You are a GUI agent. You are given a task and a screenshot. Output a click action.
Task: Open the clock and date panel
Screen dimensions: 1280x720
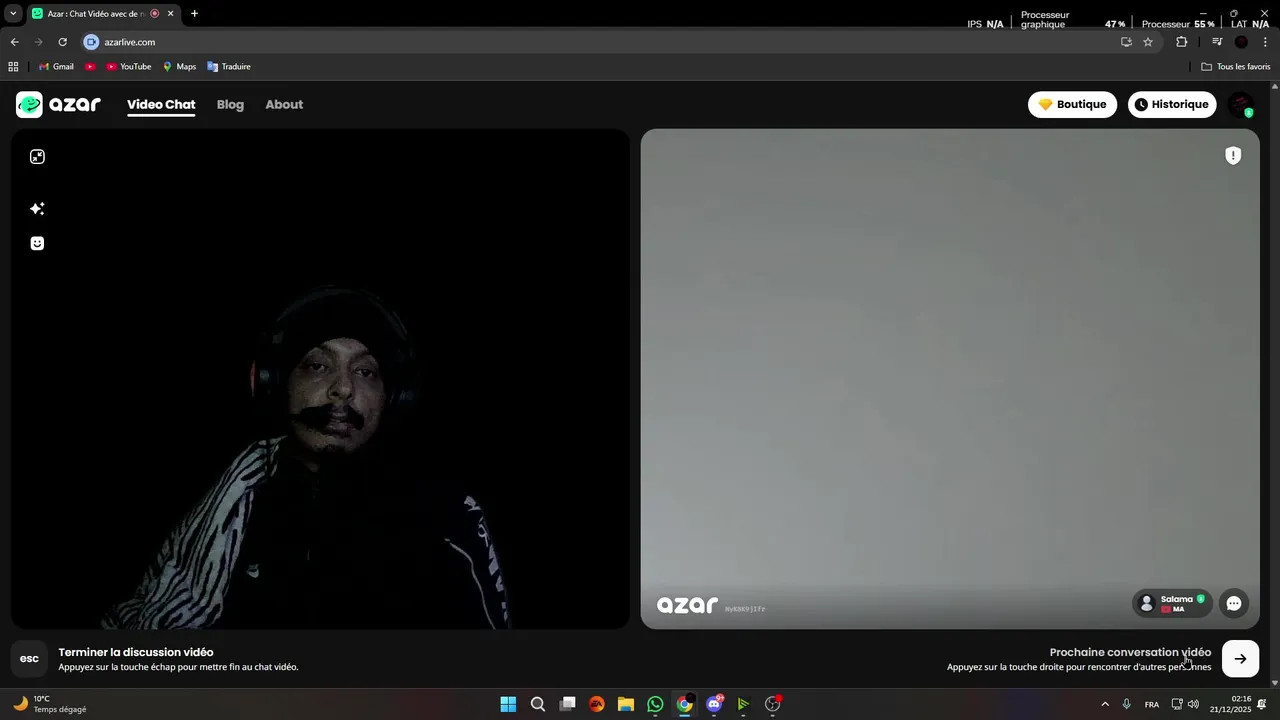[x=1231, y=704]
